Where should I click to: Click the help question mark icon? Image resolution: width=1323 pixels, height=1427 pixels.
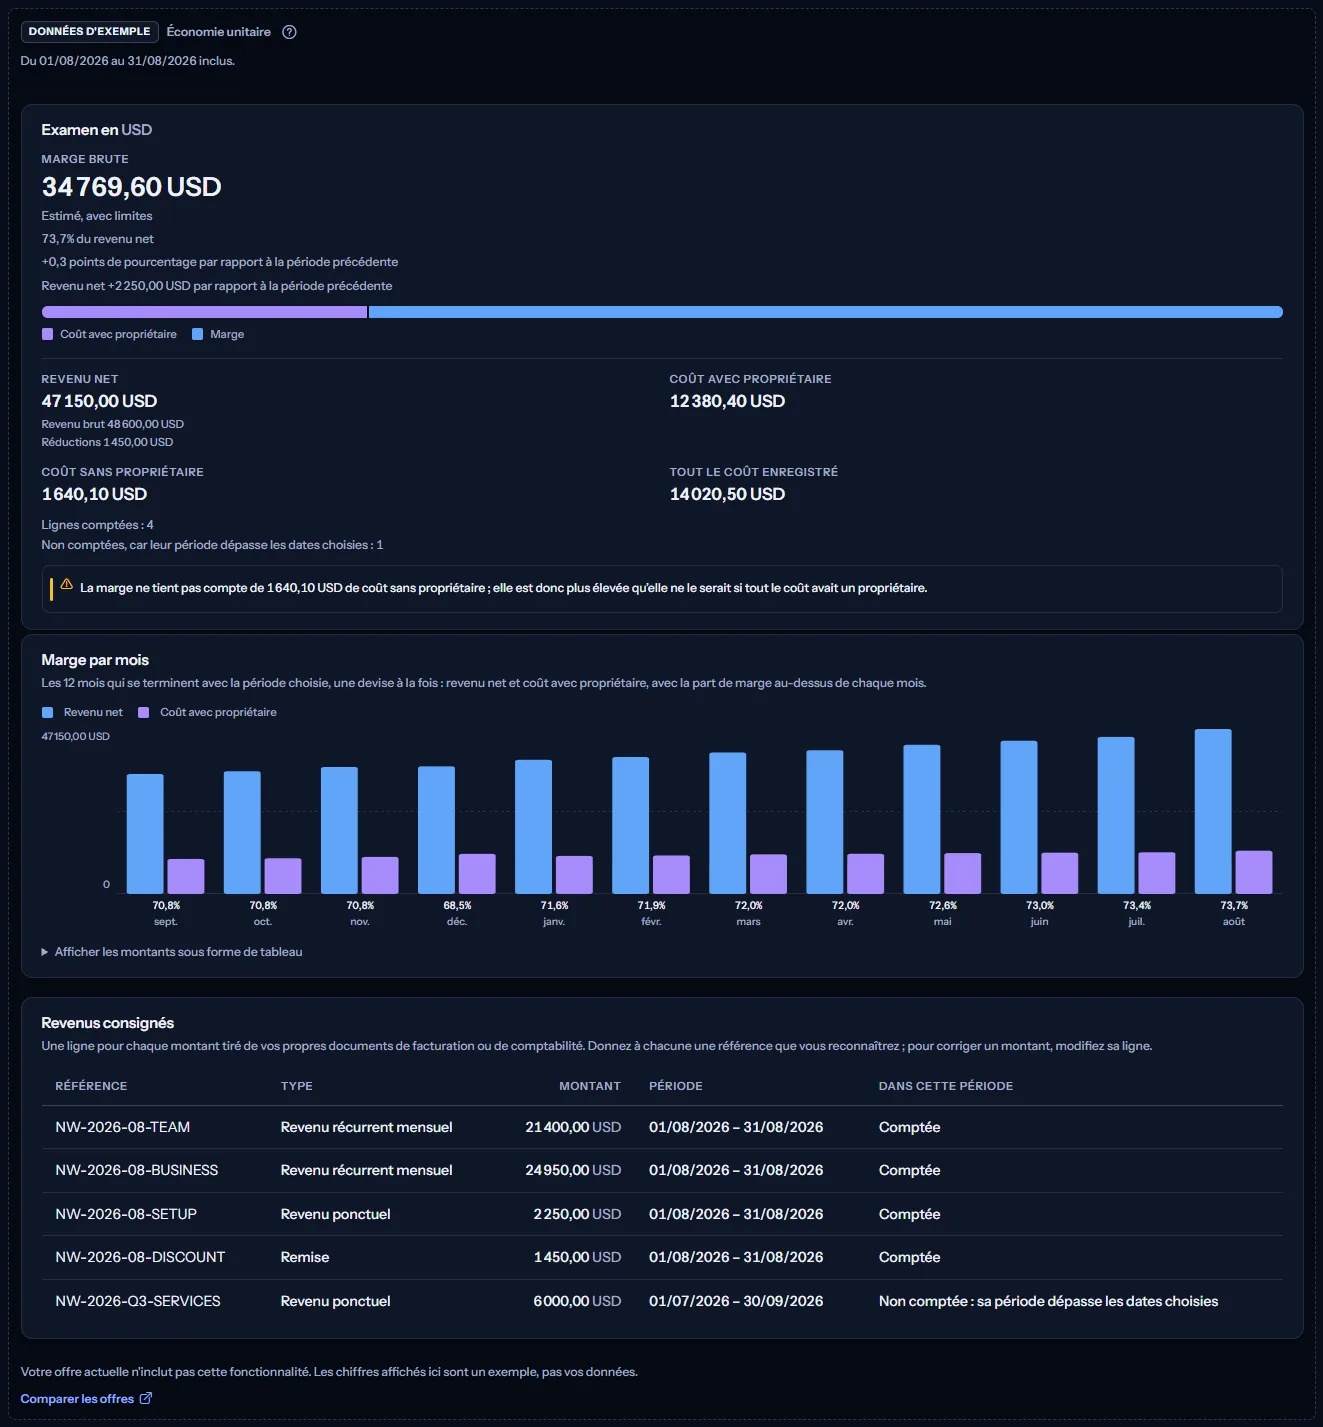289,32
